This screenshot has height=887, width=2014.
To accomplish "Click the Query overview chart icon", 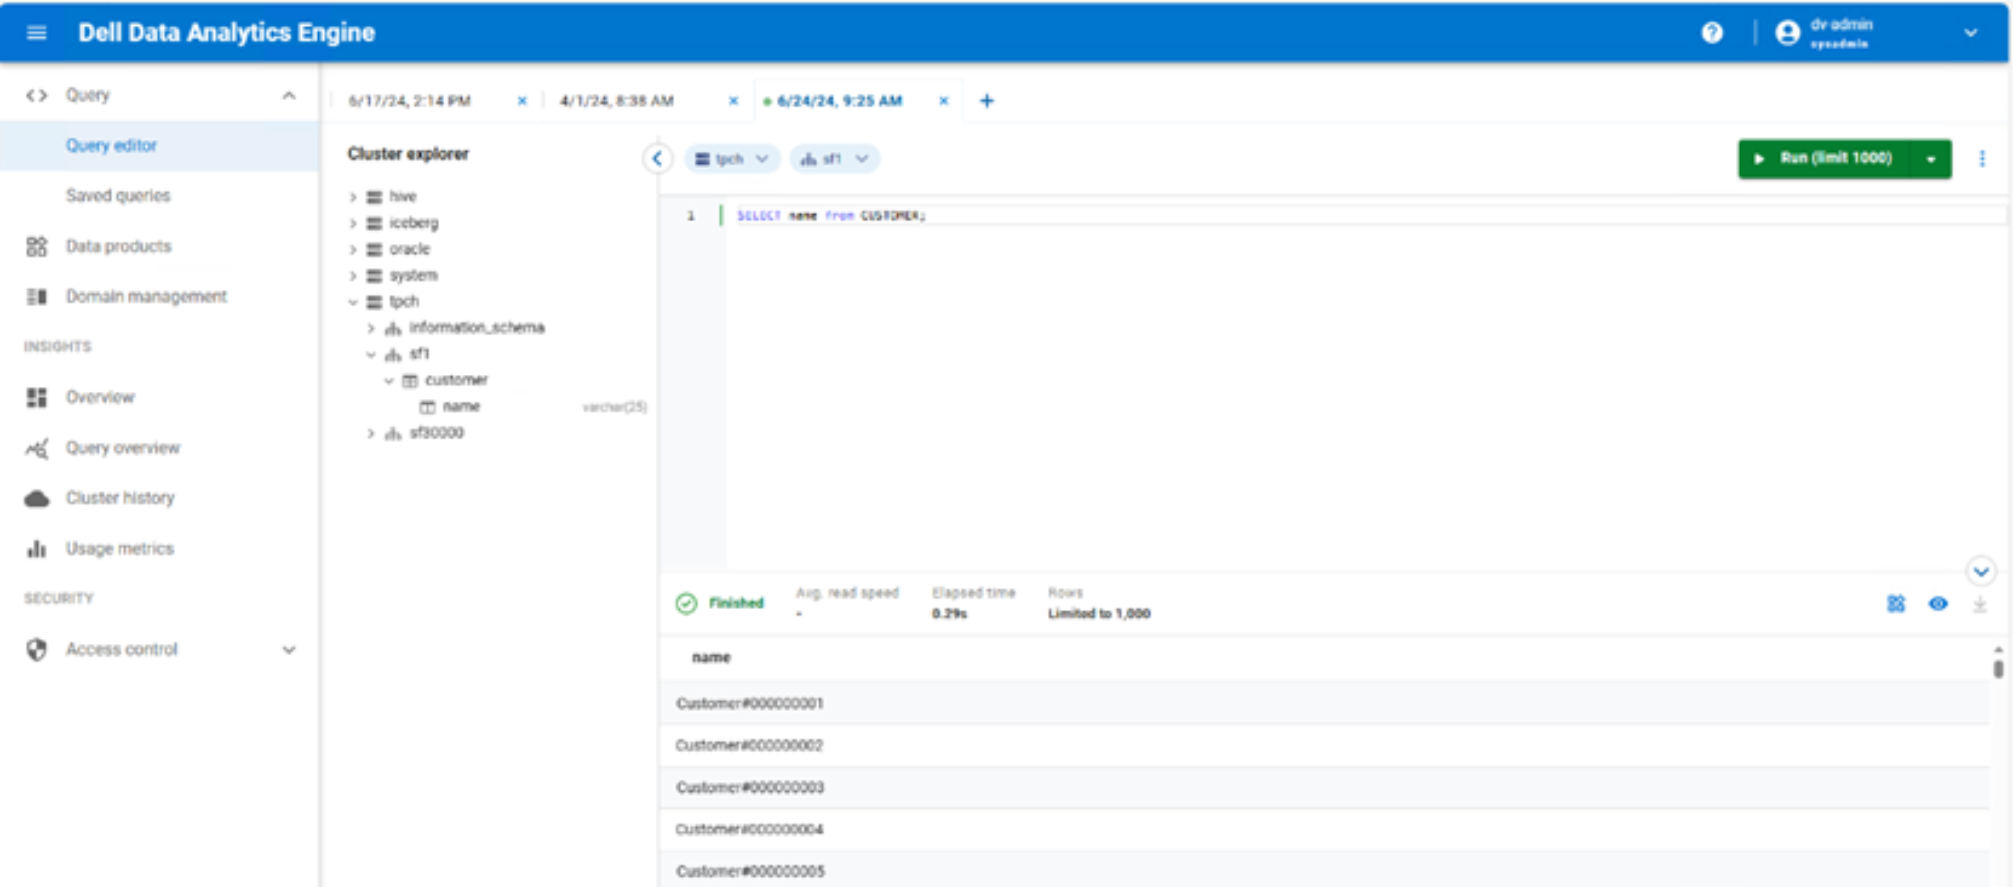I will pyautogui.click(x=37, y=448).
